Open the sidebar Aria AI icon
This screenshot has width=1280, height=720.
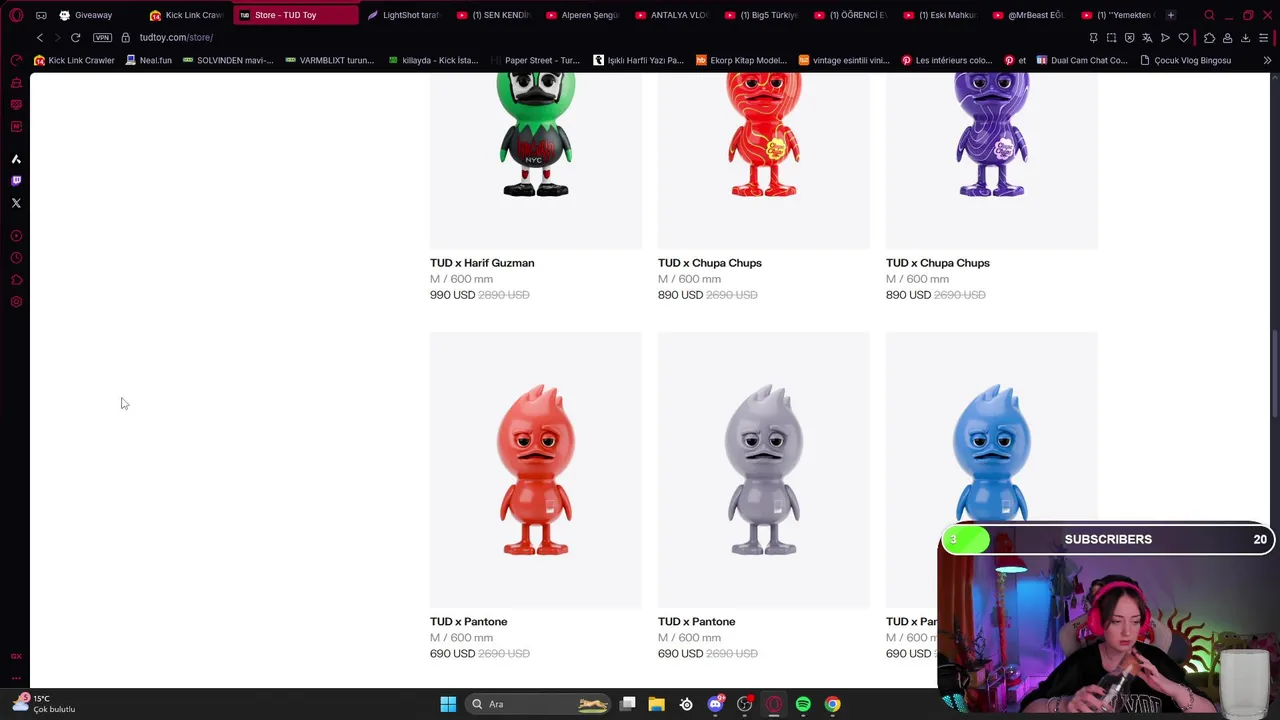(x=16, y=159)
